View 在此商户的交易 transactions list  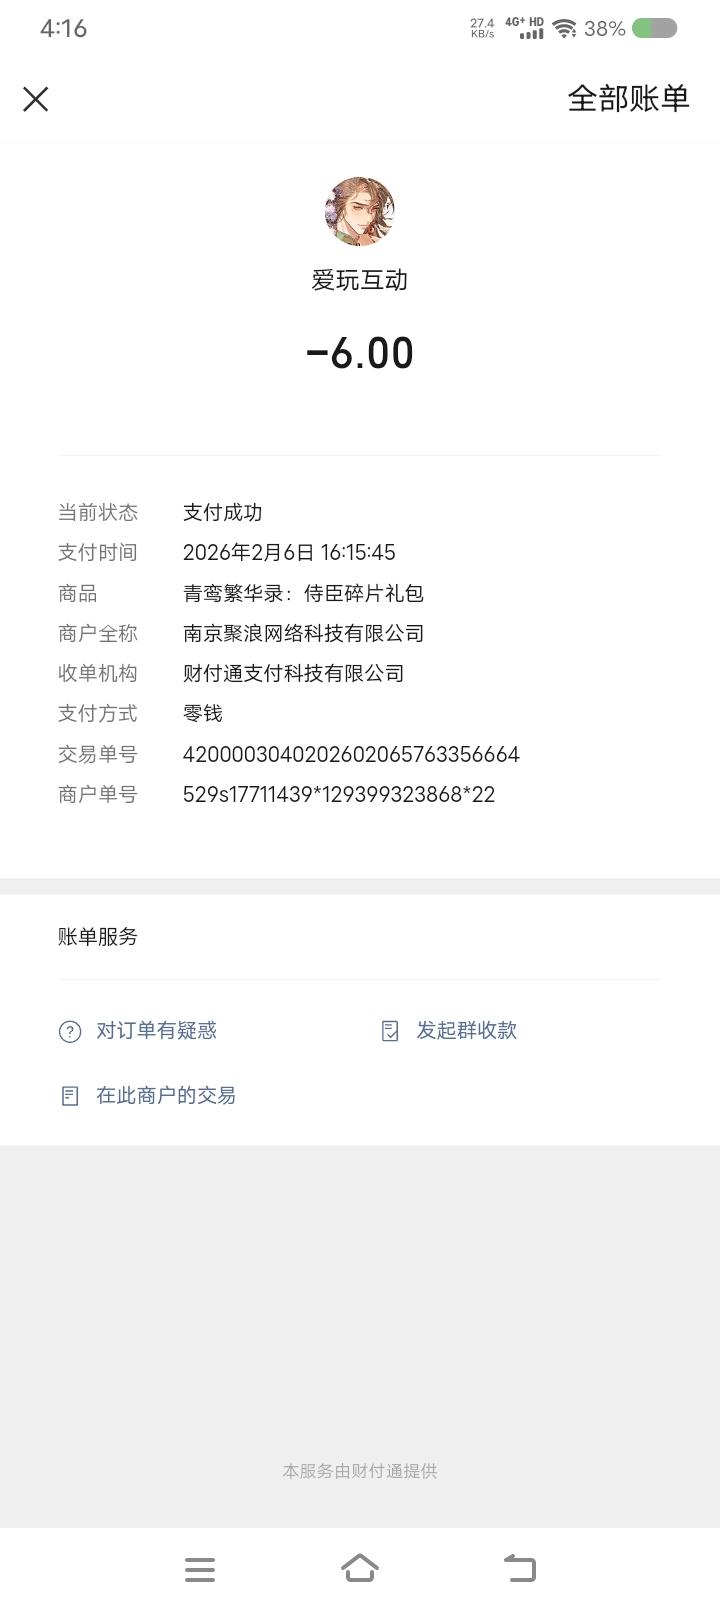pos(166,1095)
